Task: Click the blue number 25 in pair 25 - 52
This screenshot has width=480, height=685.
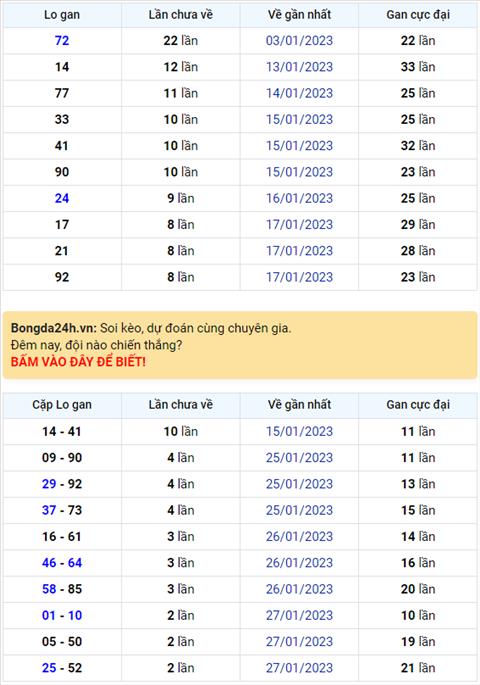Action: (x=49, y=668)
